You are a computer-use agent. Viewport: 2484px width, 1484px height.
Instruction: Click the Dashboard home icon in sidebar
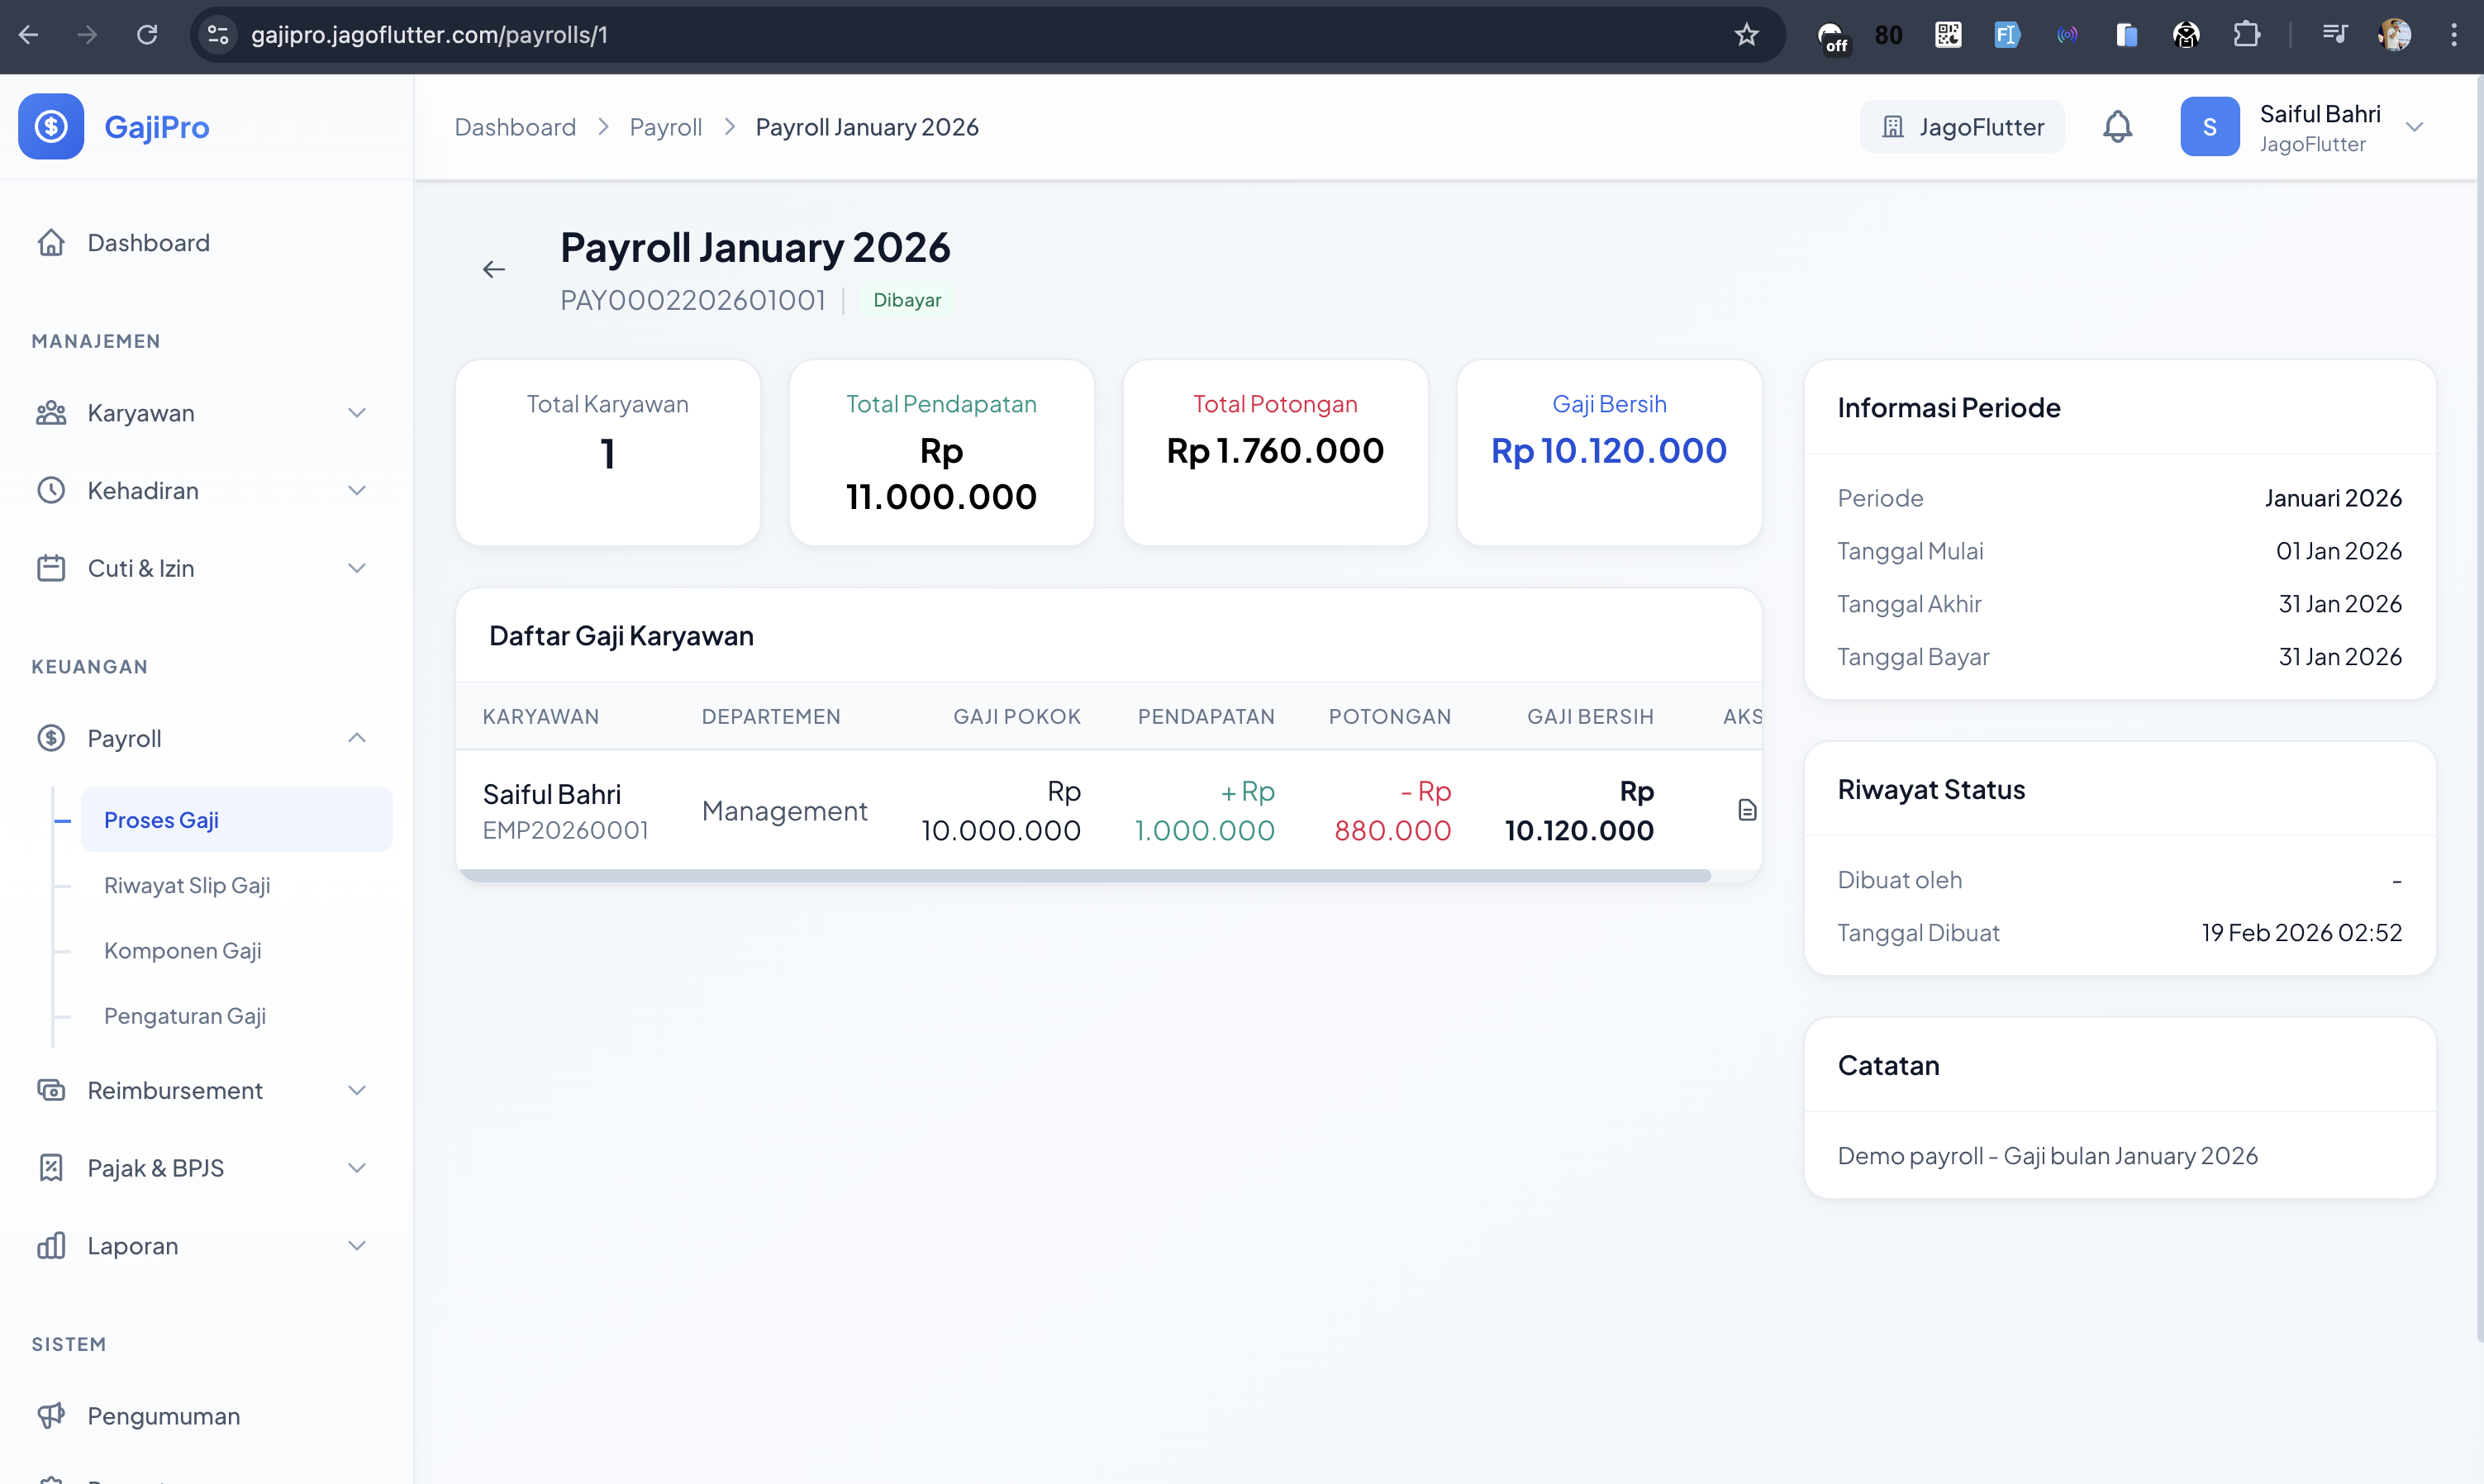(x=51, y=243)
